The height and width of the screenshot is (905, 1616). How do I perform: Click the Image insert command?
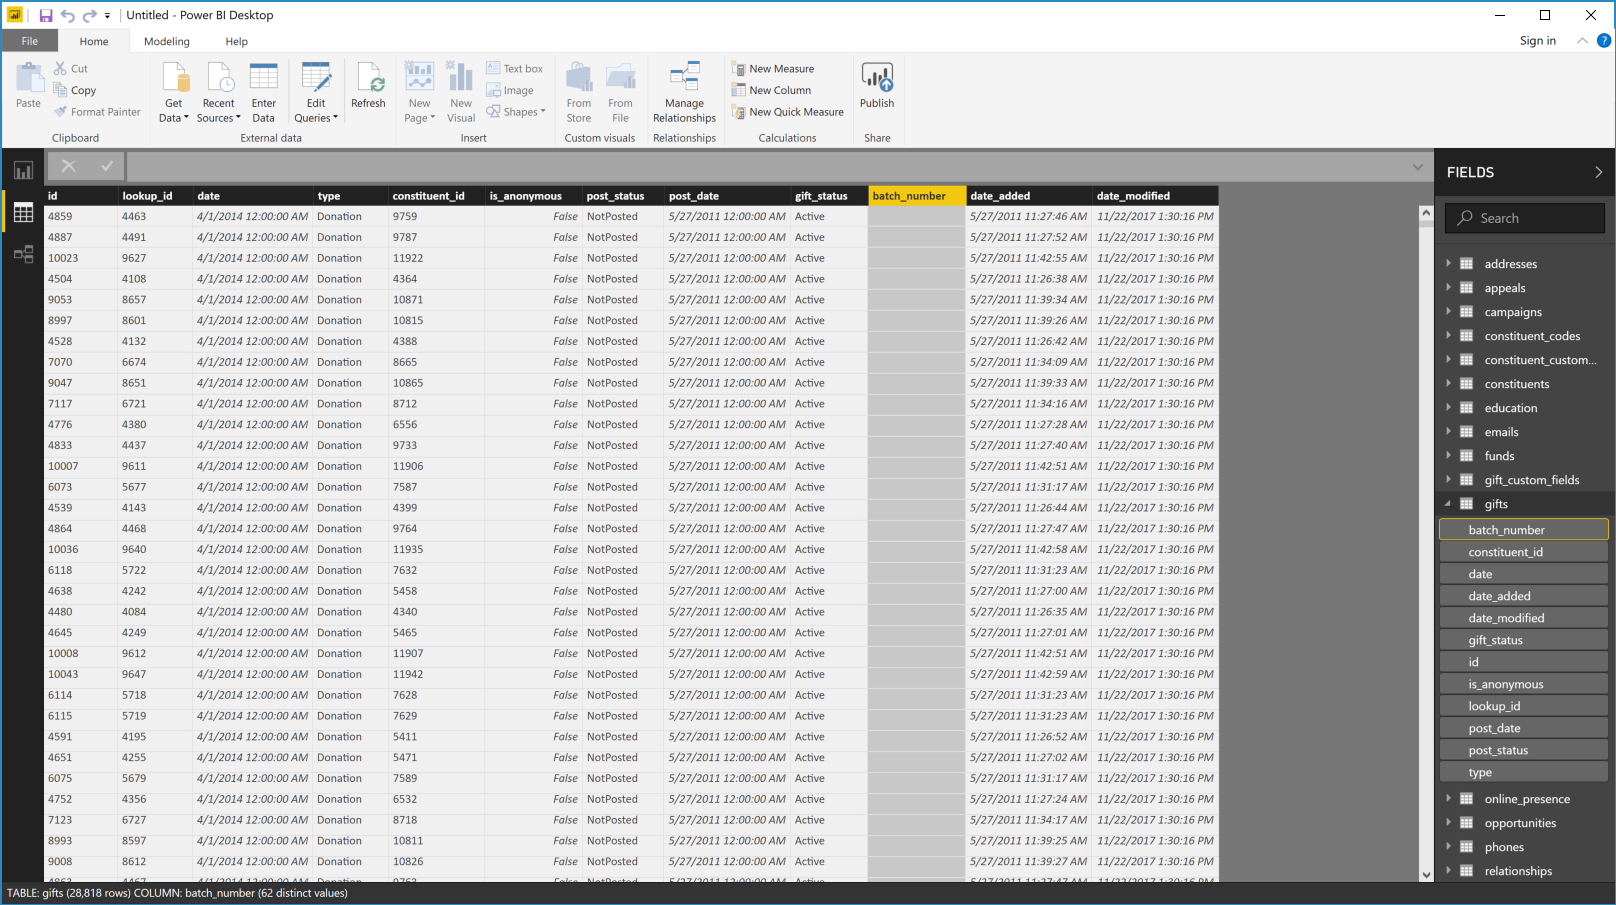[510, 90]
